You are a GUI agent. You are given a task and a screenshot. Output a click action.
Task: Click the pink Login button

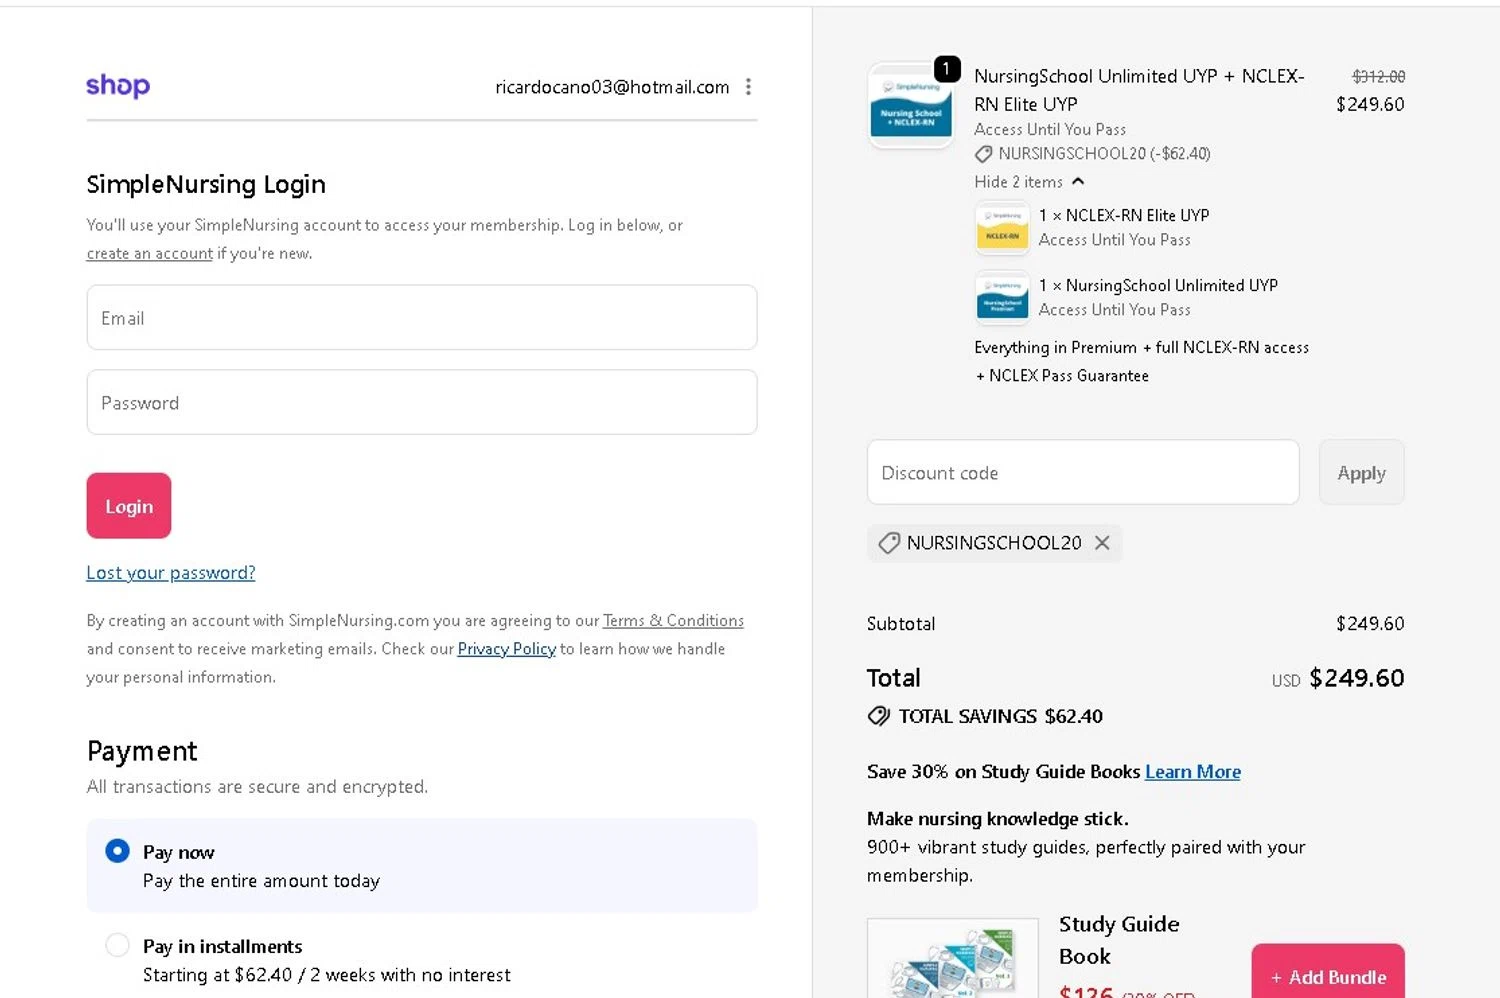pos(129,506)
